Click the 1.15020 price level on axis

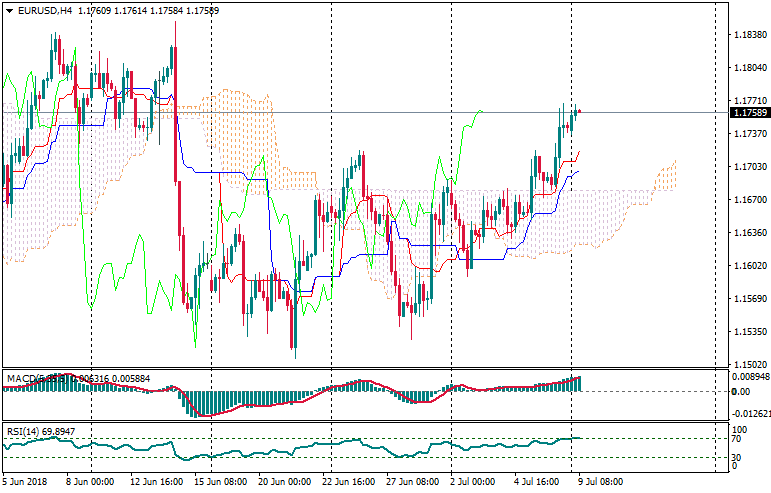pos(743,365)
